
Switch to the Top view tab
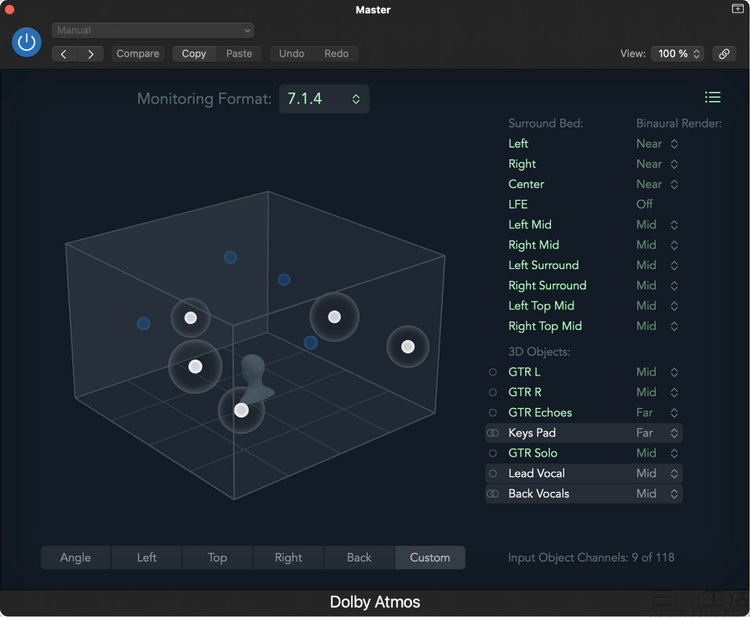click(217, 558)
